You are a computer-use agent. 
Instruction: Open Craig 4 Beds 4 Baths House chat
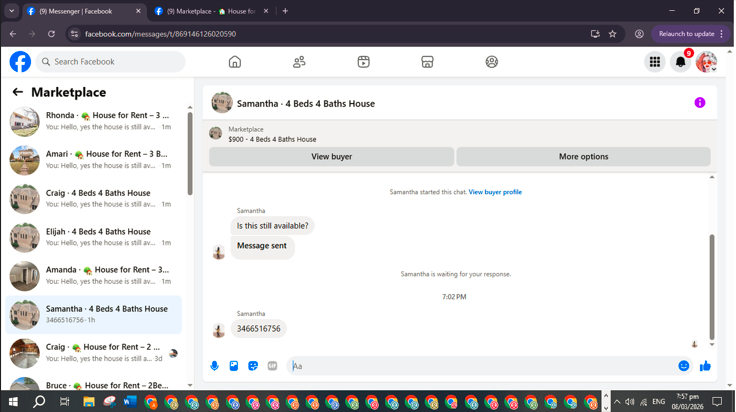click(93, 198)
